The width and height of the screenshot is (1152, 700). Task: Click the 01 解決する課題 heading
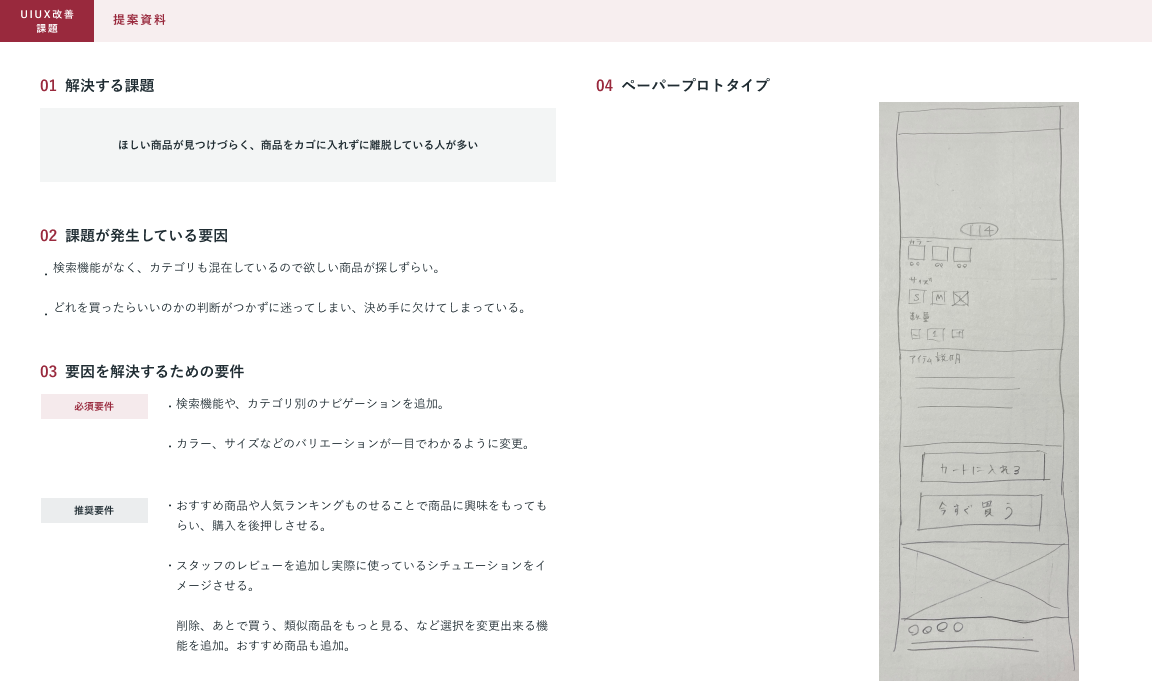click(x=97, y=86)
